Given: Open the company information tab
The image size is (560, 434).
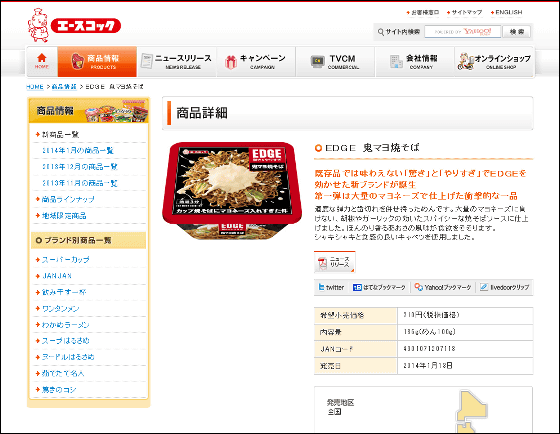Looking at the screenshot, I should [x=415, y=61].
